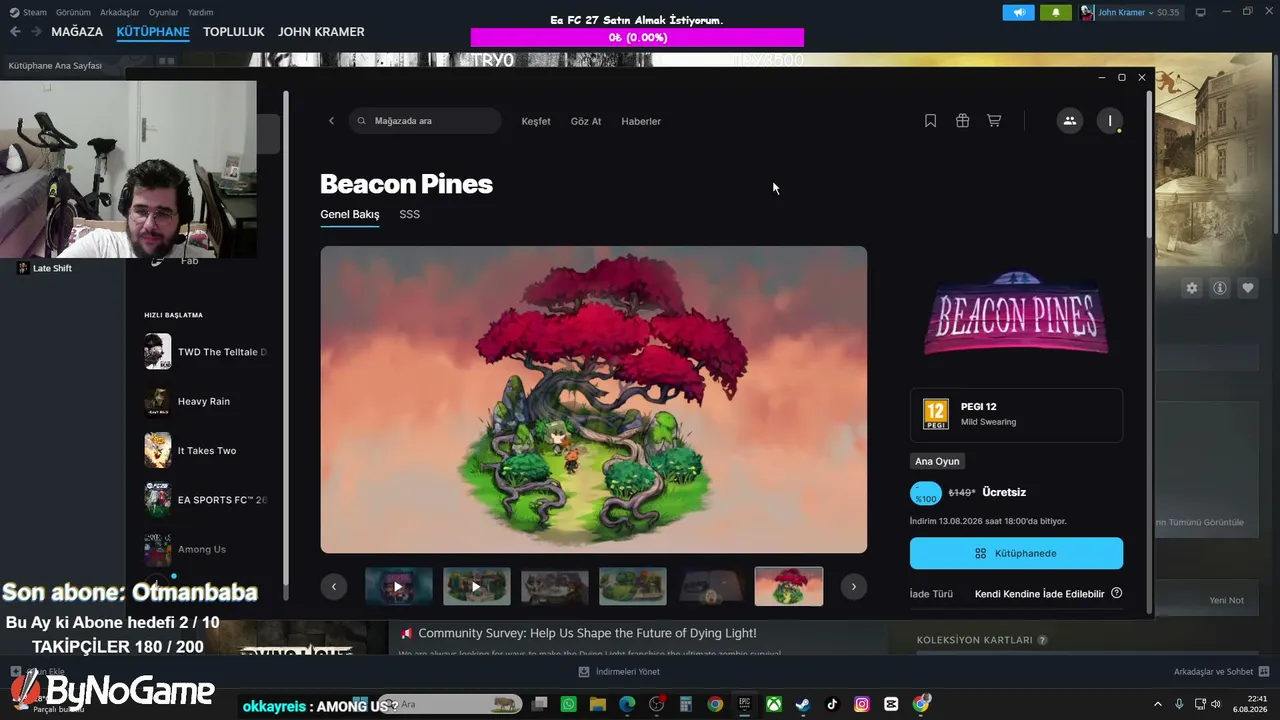The image size is (1280, 720).
Task: Launch Heavy Rain from quick launch
Action: [204, 401]
